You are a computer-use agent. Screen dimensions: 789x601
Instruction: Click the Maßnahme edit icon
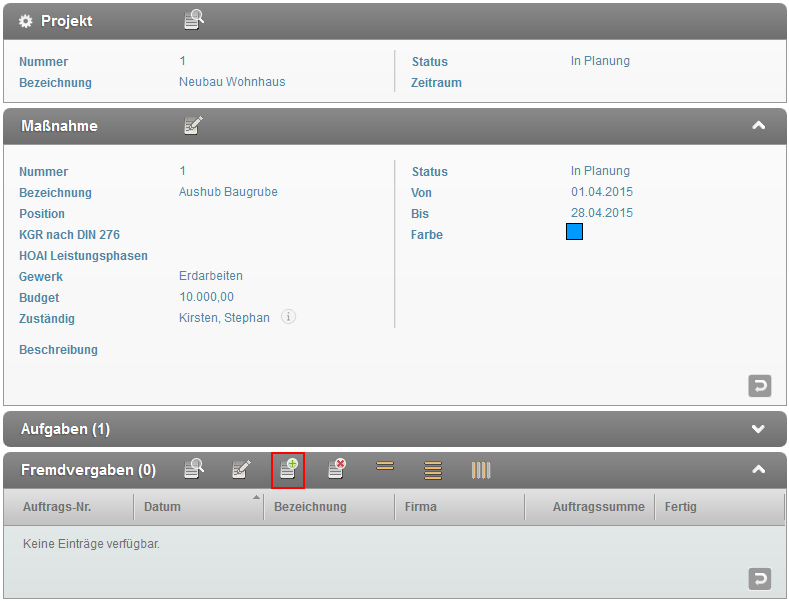click(194, 125)
